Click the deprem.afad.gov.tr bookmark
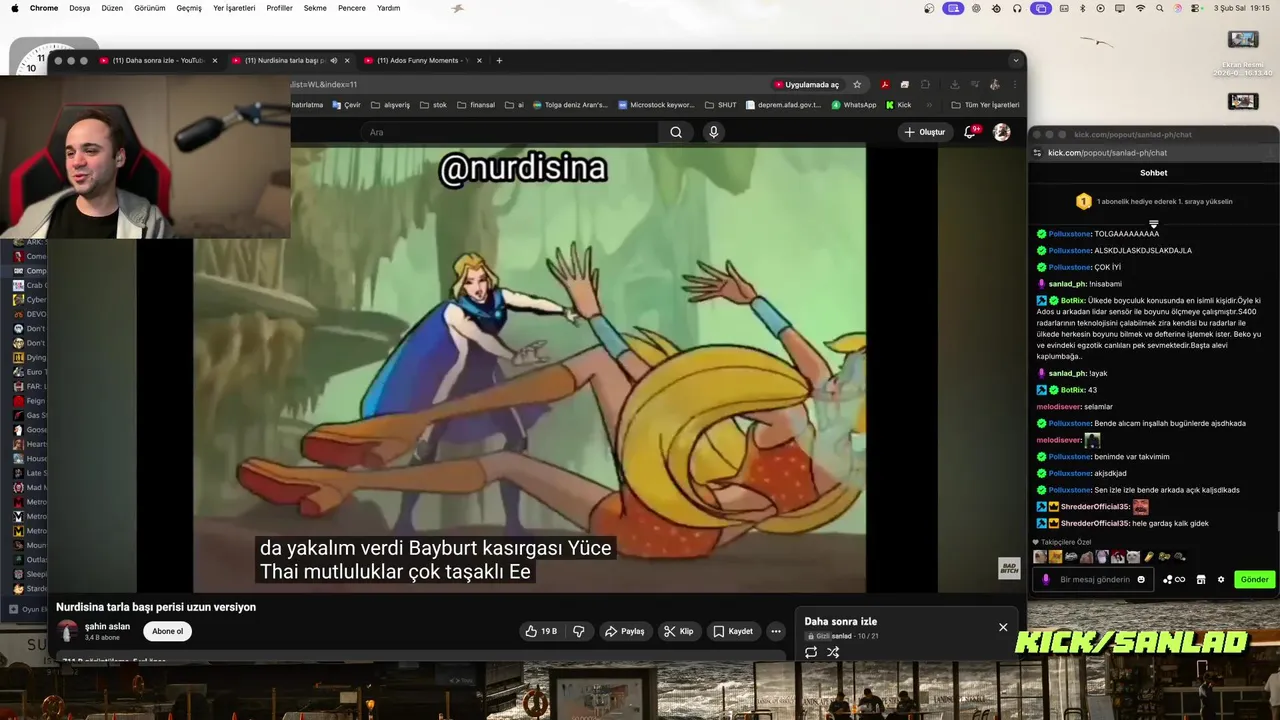 click(783, 105)
